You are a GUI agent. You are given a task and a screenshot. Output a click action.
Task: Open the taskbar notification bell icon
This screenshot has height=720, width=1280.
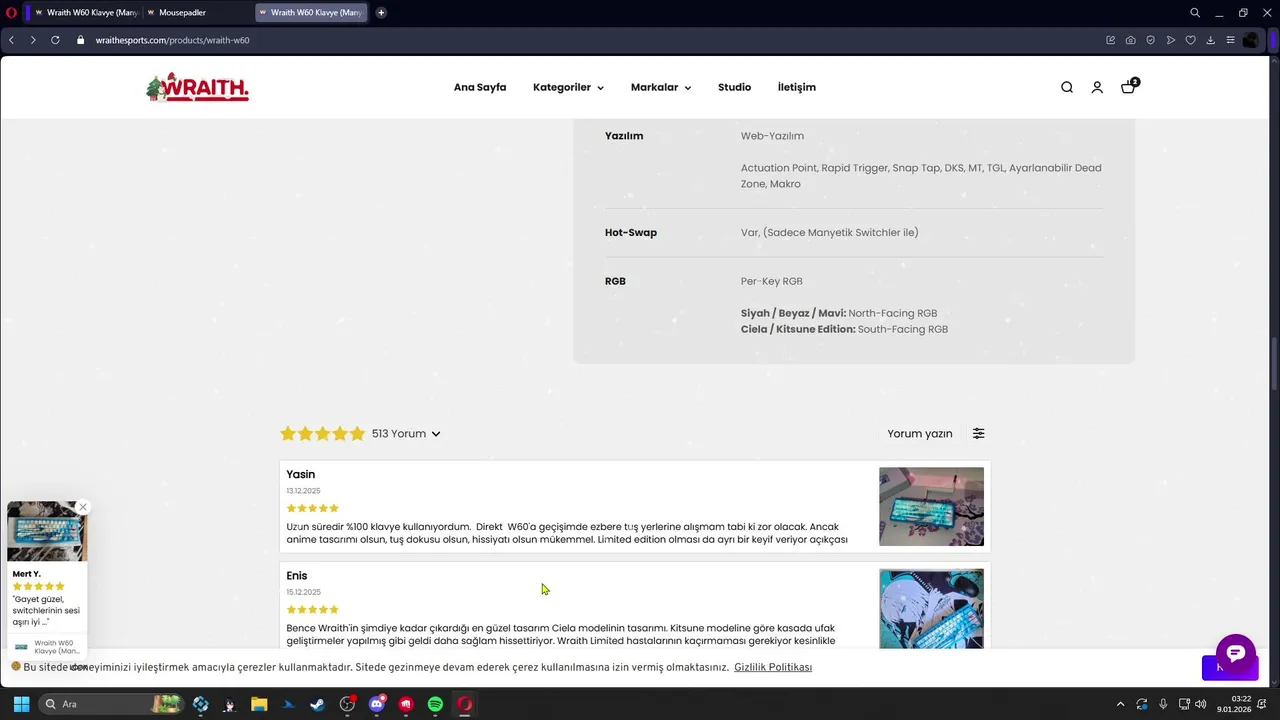click(x=1262, y=704)
